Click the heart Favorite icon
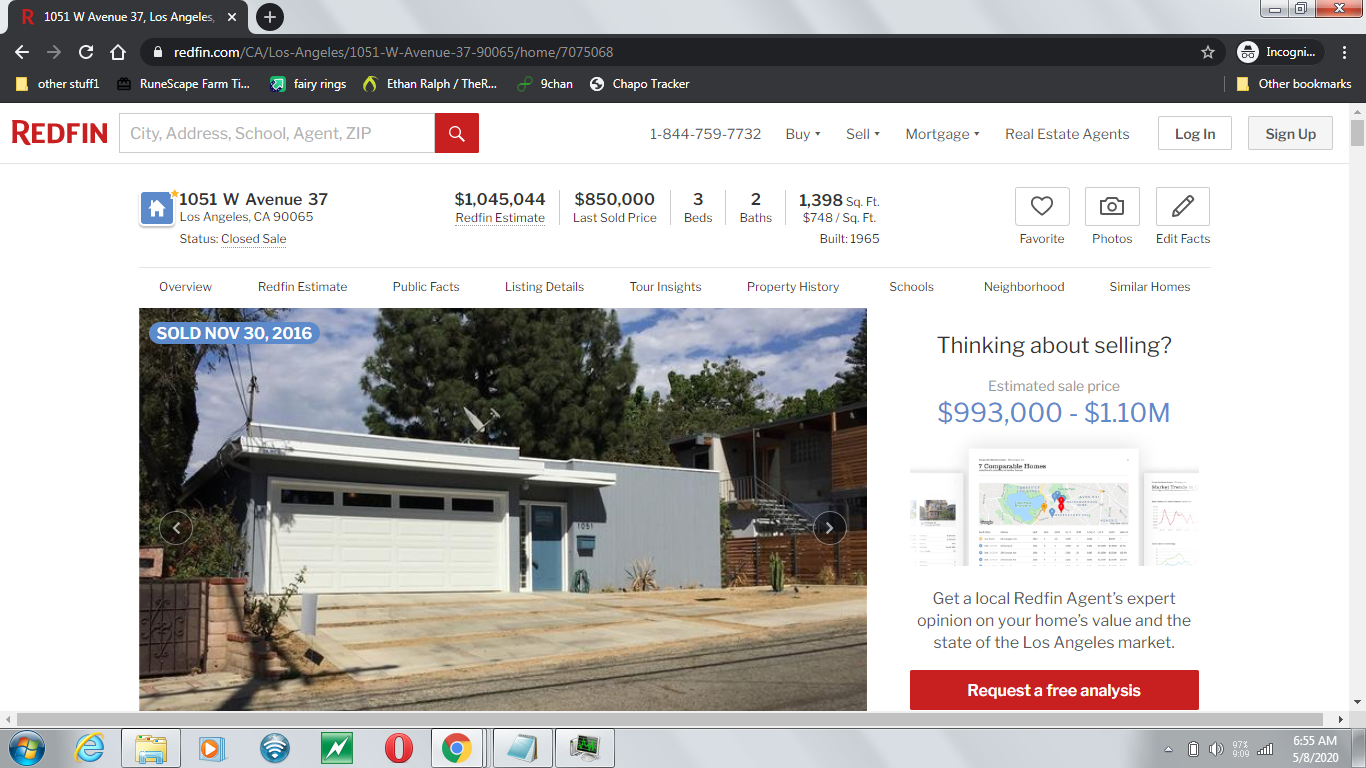This screenshot has height=768, width=1366. (x=1042, y=207)
